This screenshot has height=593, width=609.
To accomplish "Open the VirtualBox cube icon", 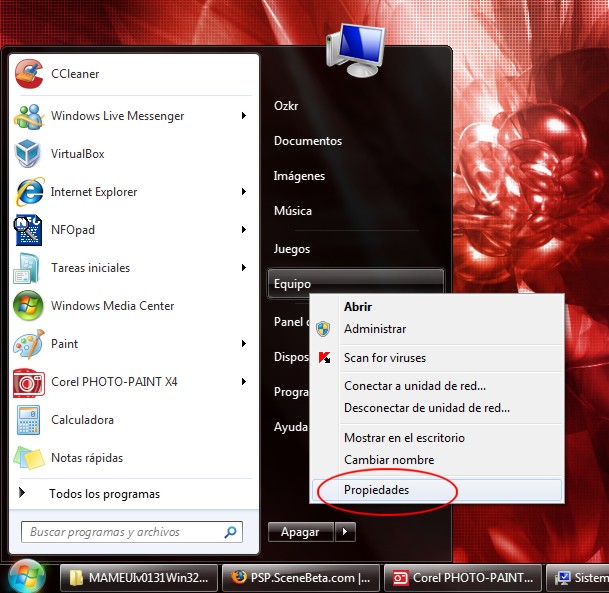I will coord(28,154).
